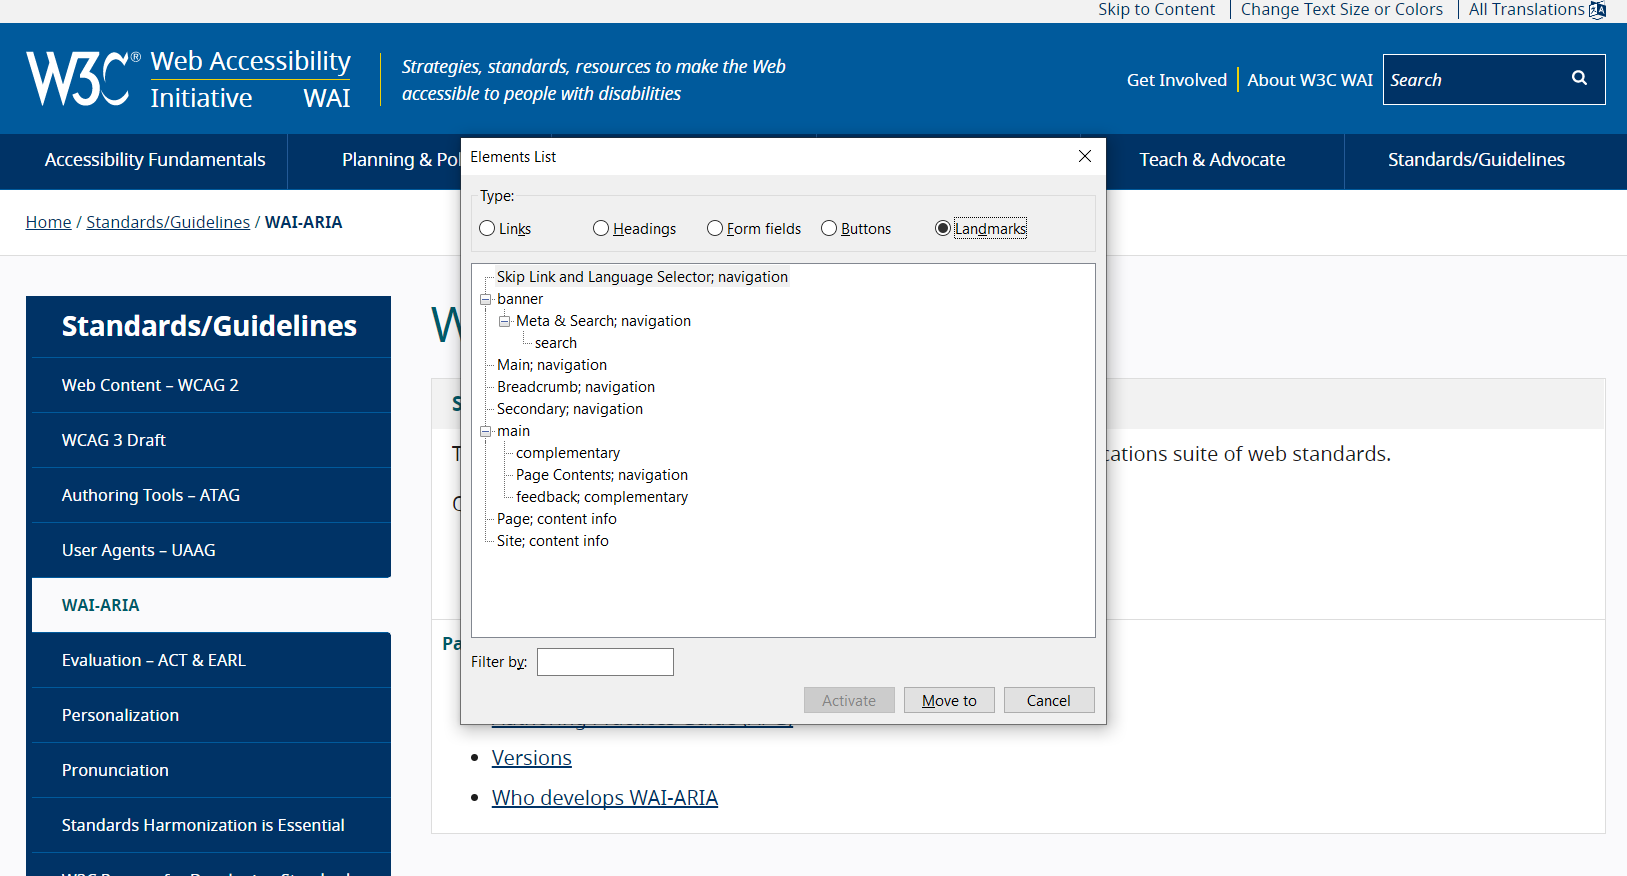Choose the Form fields radio option
The width and height of the screenshot is (1627, 876).
(x=715, y=228)
